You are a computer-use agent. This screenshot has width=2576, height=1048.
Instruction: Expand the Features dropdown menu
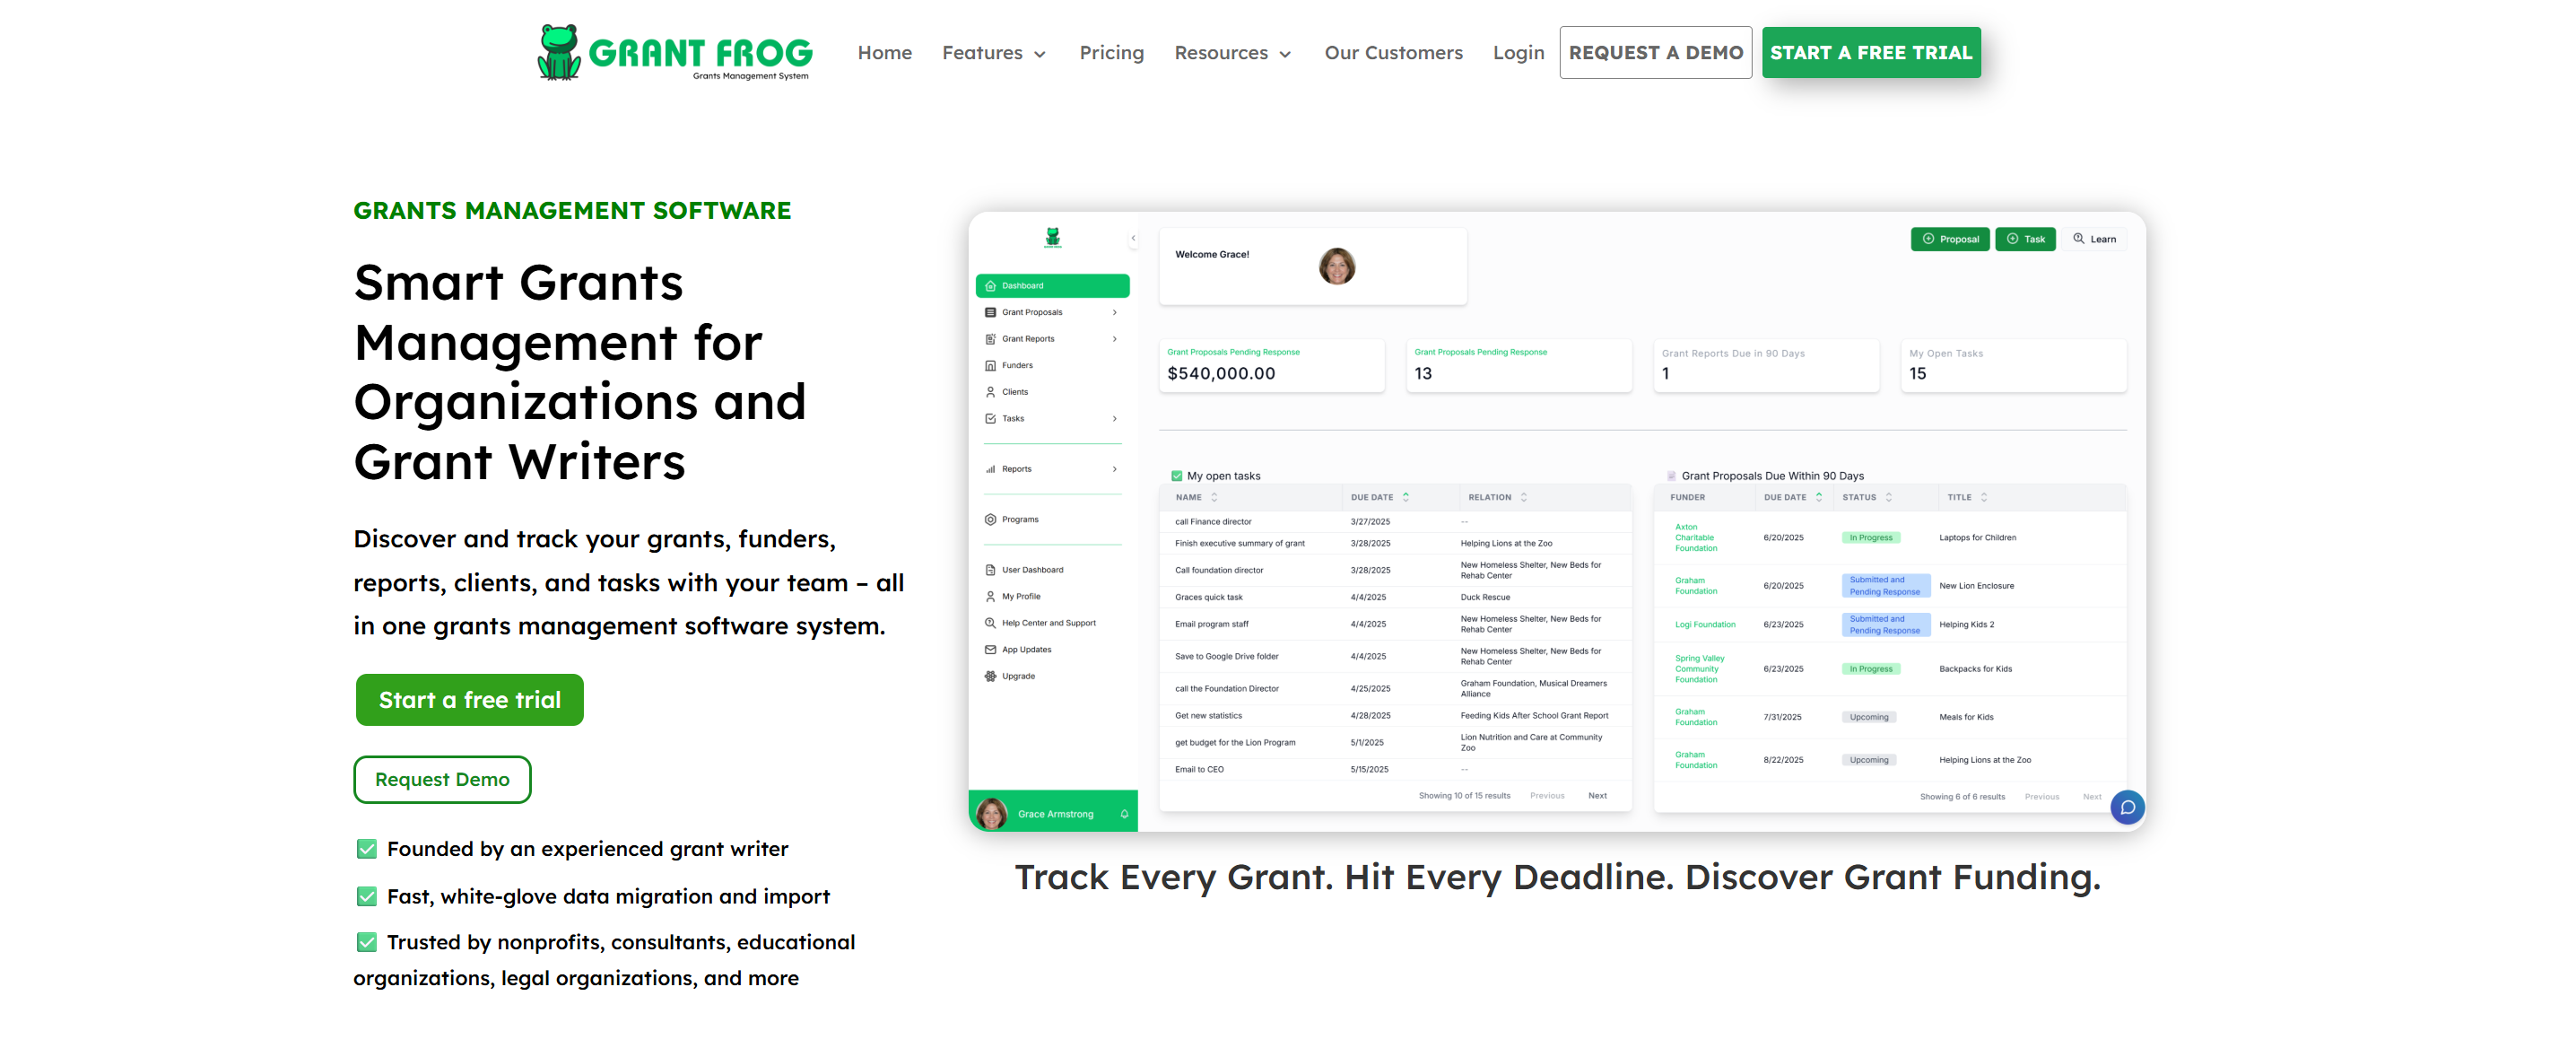(x=993, y=53)
